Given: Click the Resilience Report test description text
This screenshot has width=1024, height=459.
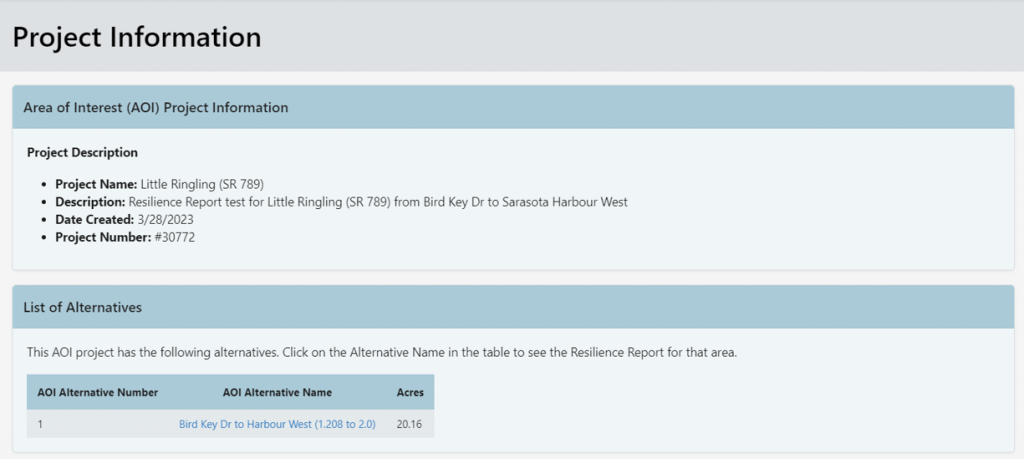Looking at the screenshot, I should click(x=378, y=202).
